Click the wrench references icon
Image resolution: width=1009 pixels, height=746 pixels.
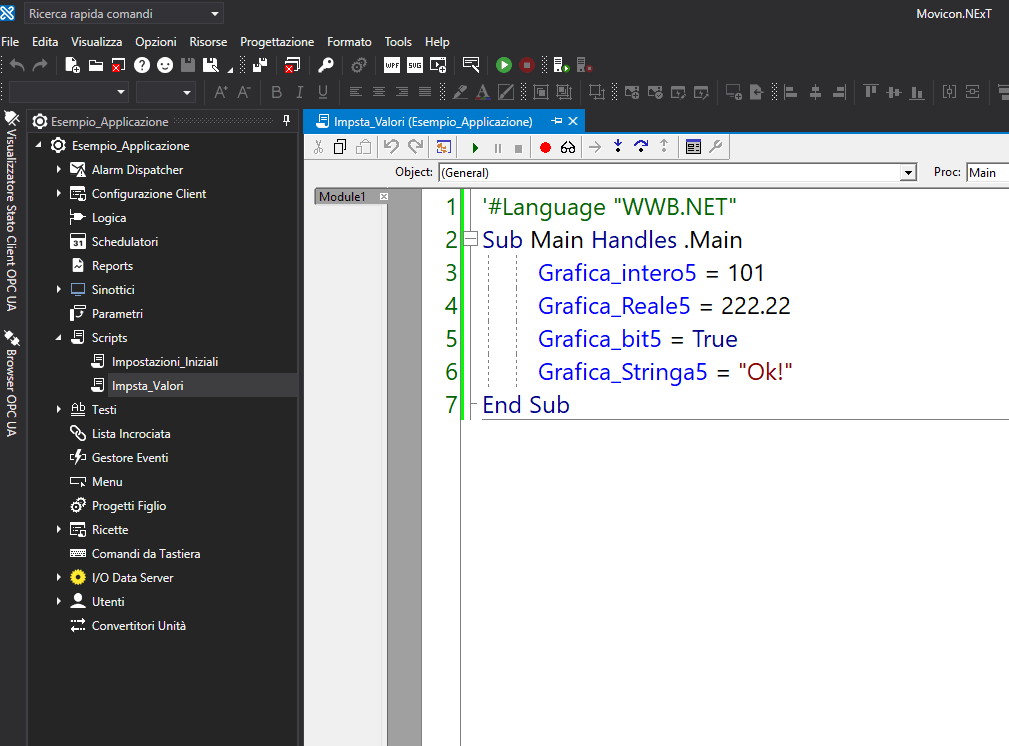click(716, 147)
